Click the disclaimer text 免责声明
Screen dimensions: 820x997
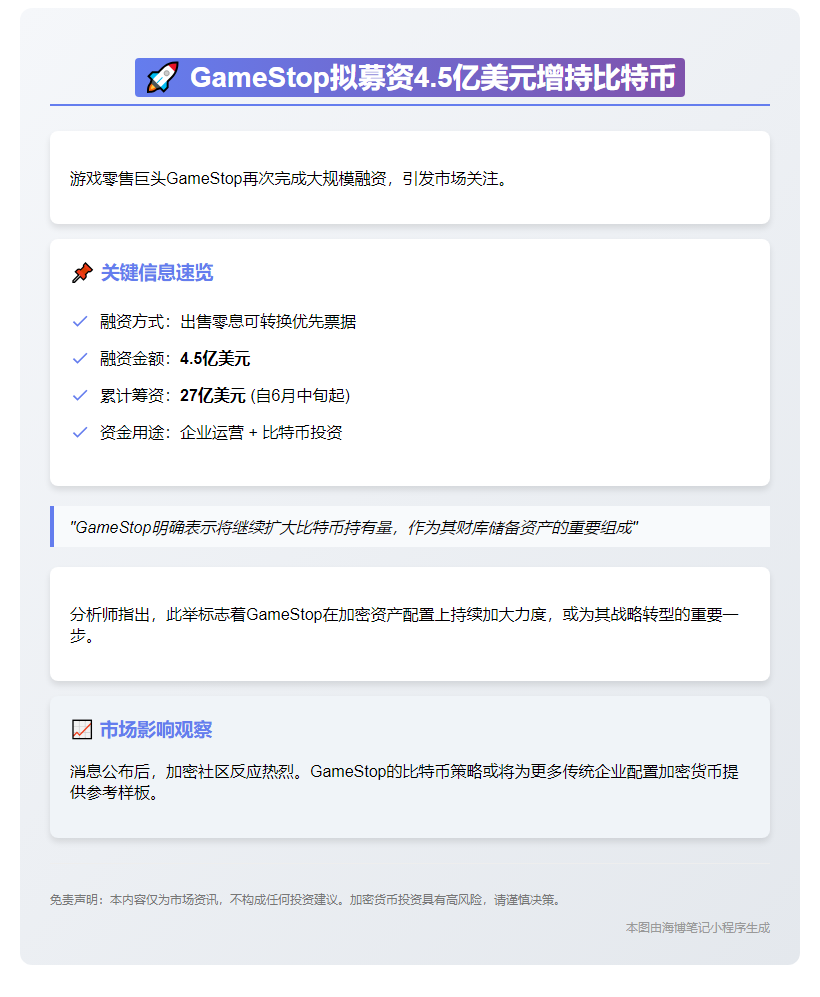(307, 900)
